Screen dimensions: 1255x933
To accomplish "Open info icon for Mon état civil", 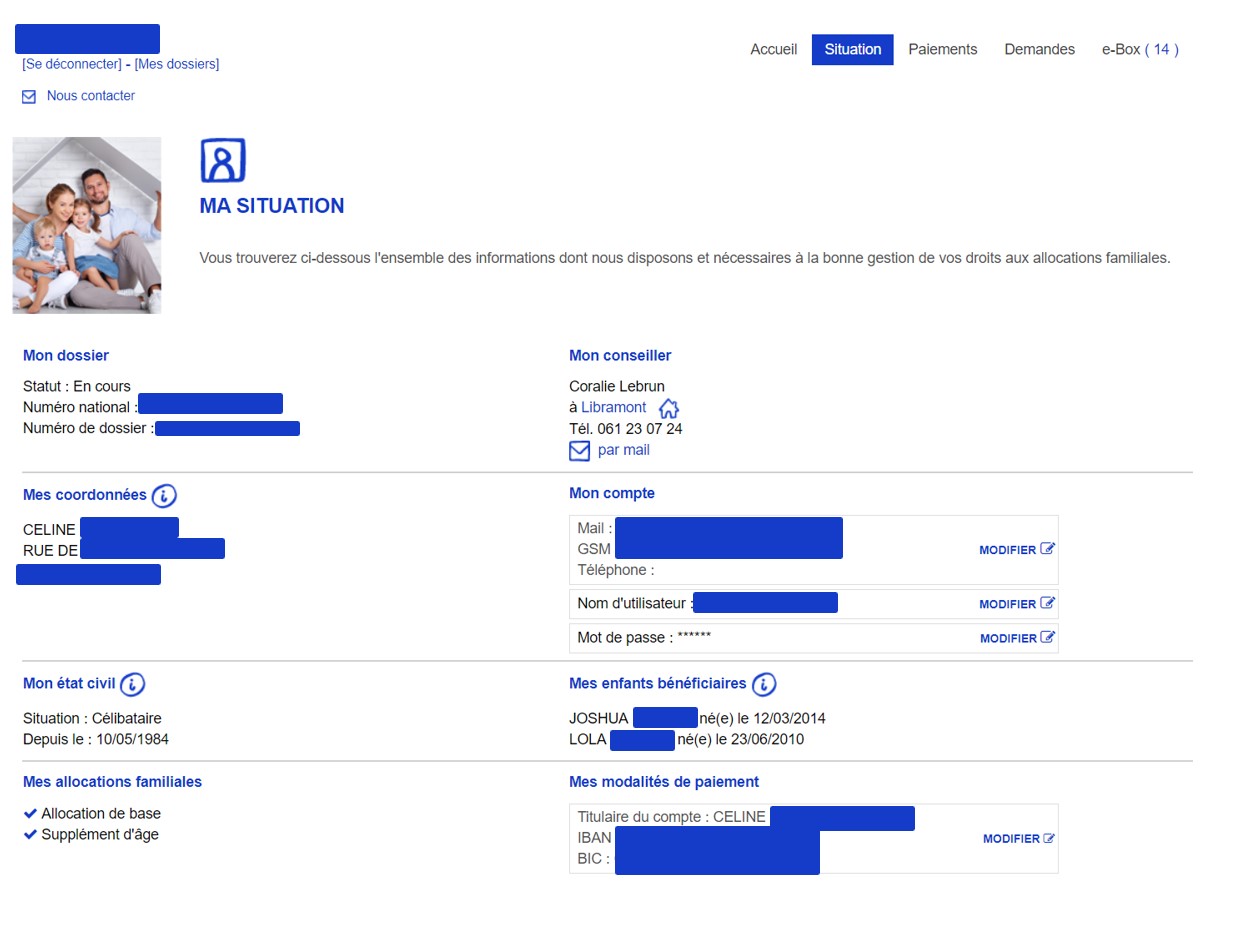I will (133, 685).
